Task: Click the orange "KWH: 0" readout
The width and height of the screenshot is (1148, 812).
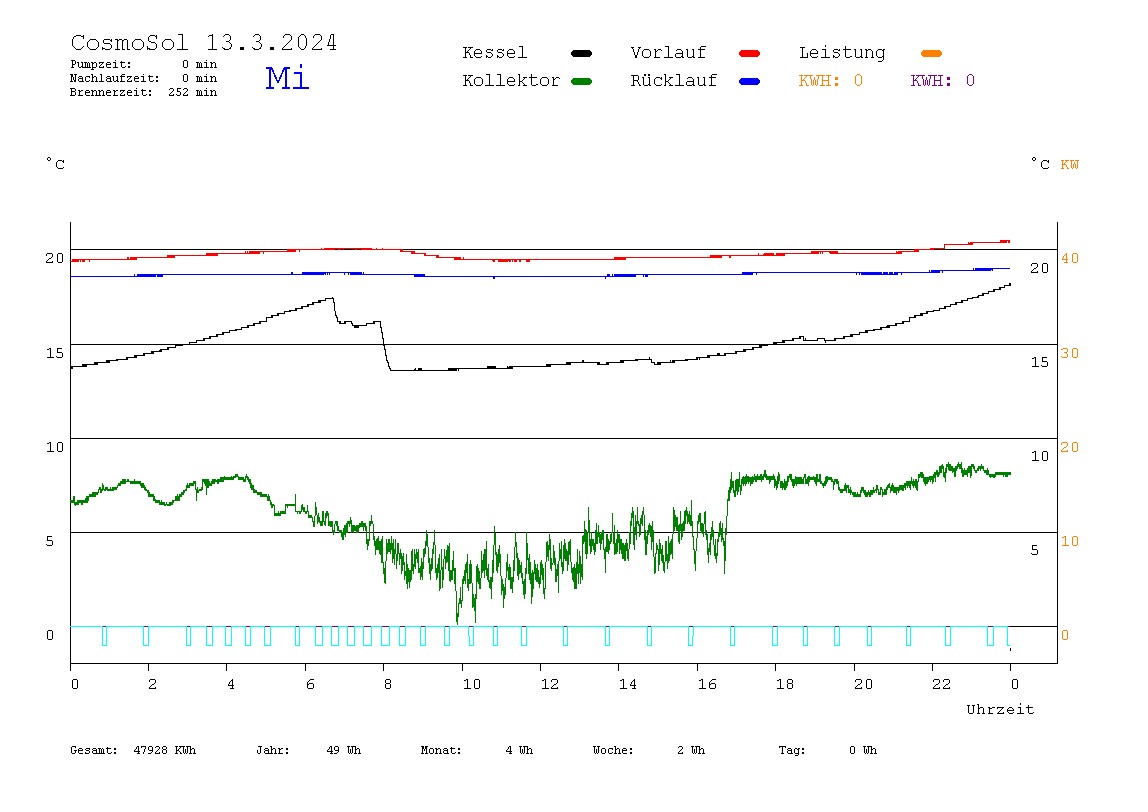Action: [831, 81]
